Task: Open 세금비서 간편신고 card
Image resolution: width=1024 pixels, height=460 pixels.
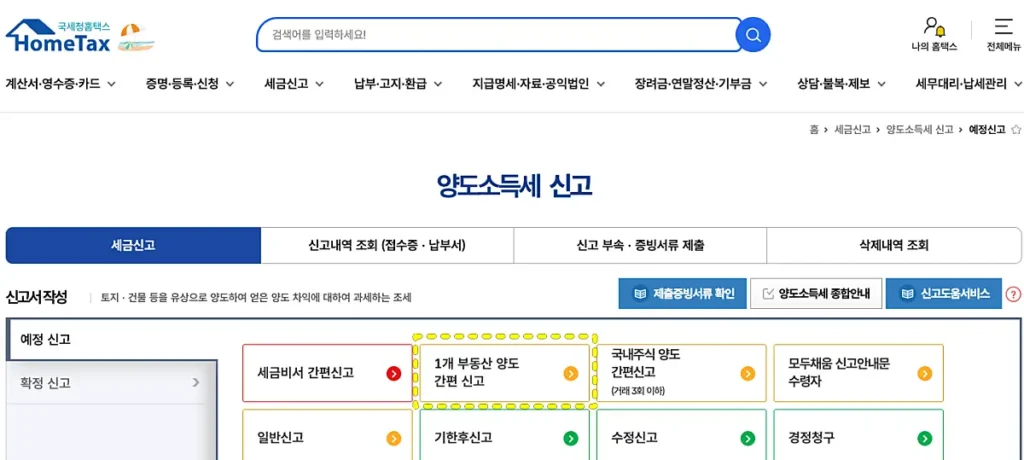Action: [x=328, y=373]
